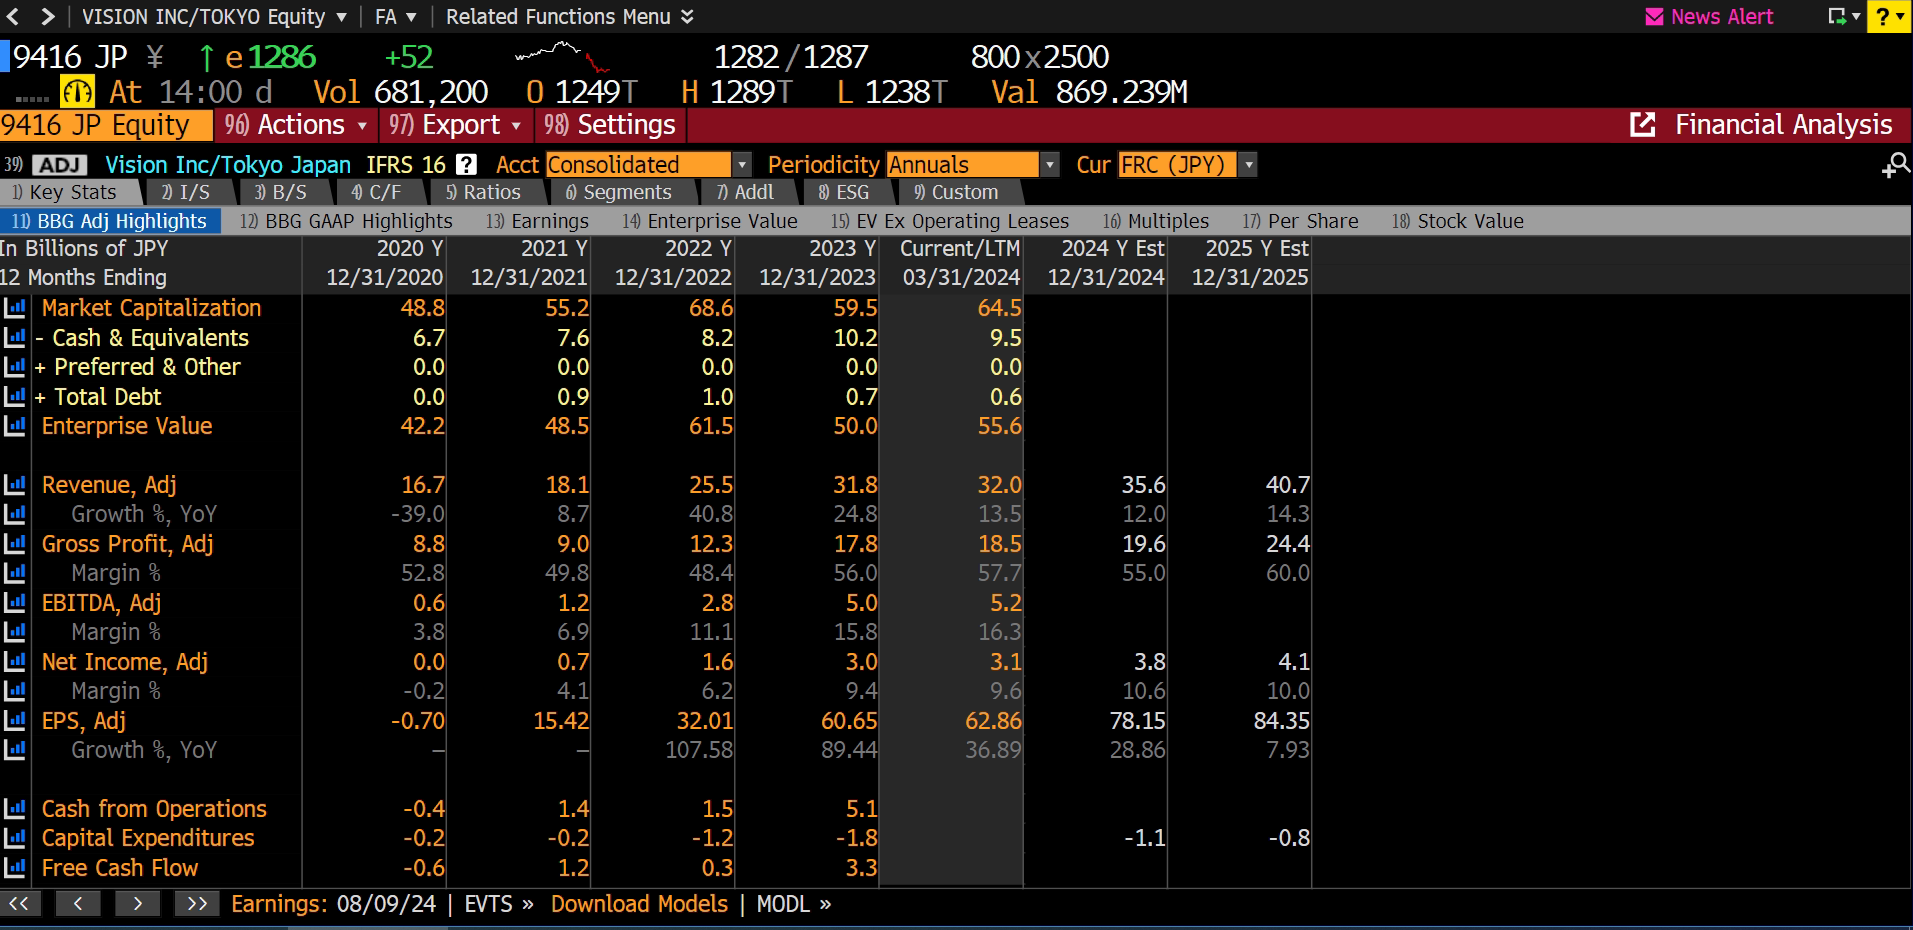Select the Stock Value subtab
Viewport: 1913px width, 930px height.
tap(1458, 221)
